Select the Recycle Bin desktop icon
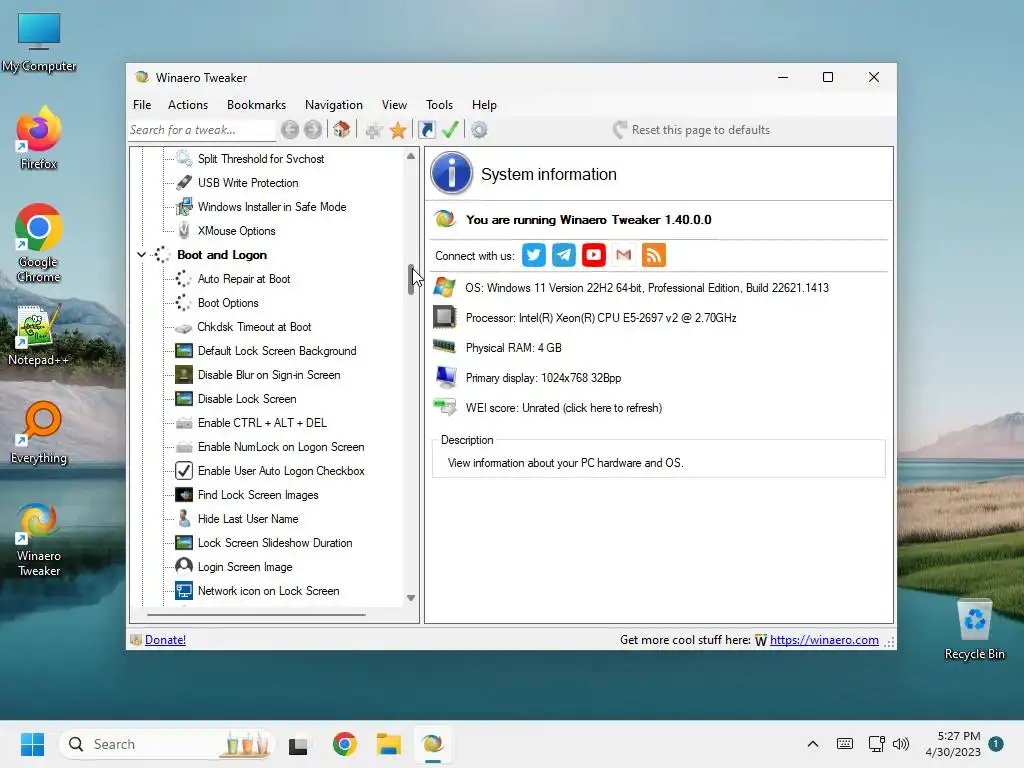This screenshot has width=1024, height=768. coord(974,630)
